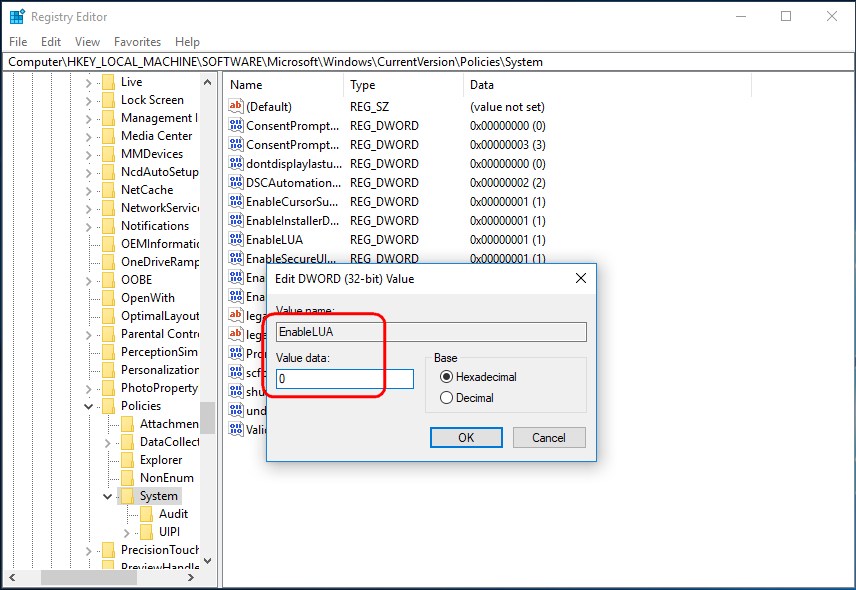Viewport: 856px width, 590px height.
Task: Click the OOBE folder icon
Action: (x=109, y=280)
